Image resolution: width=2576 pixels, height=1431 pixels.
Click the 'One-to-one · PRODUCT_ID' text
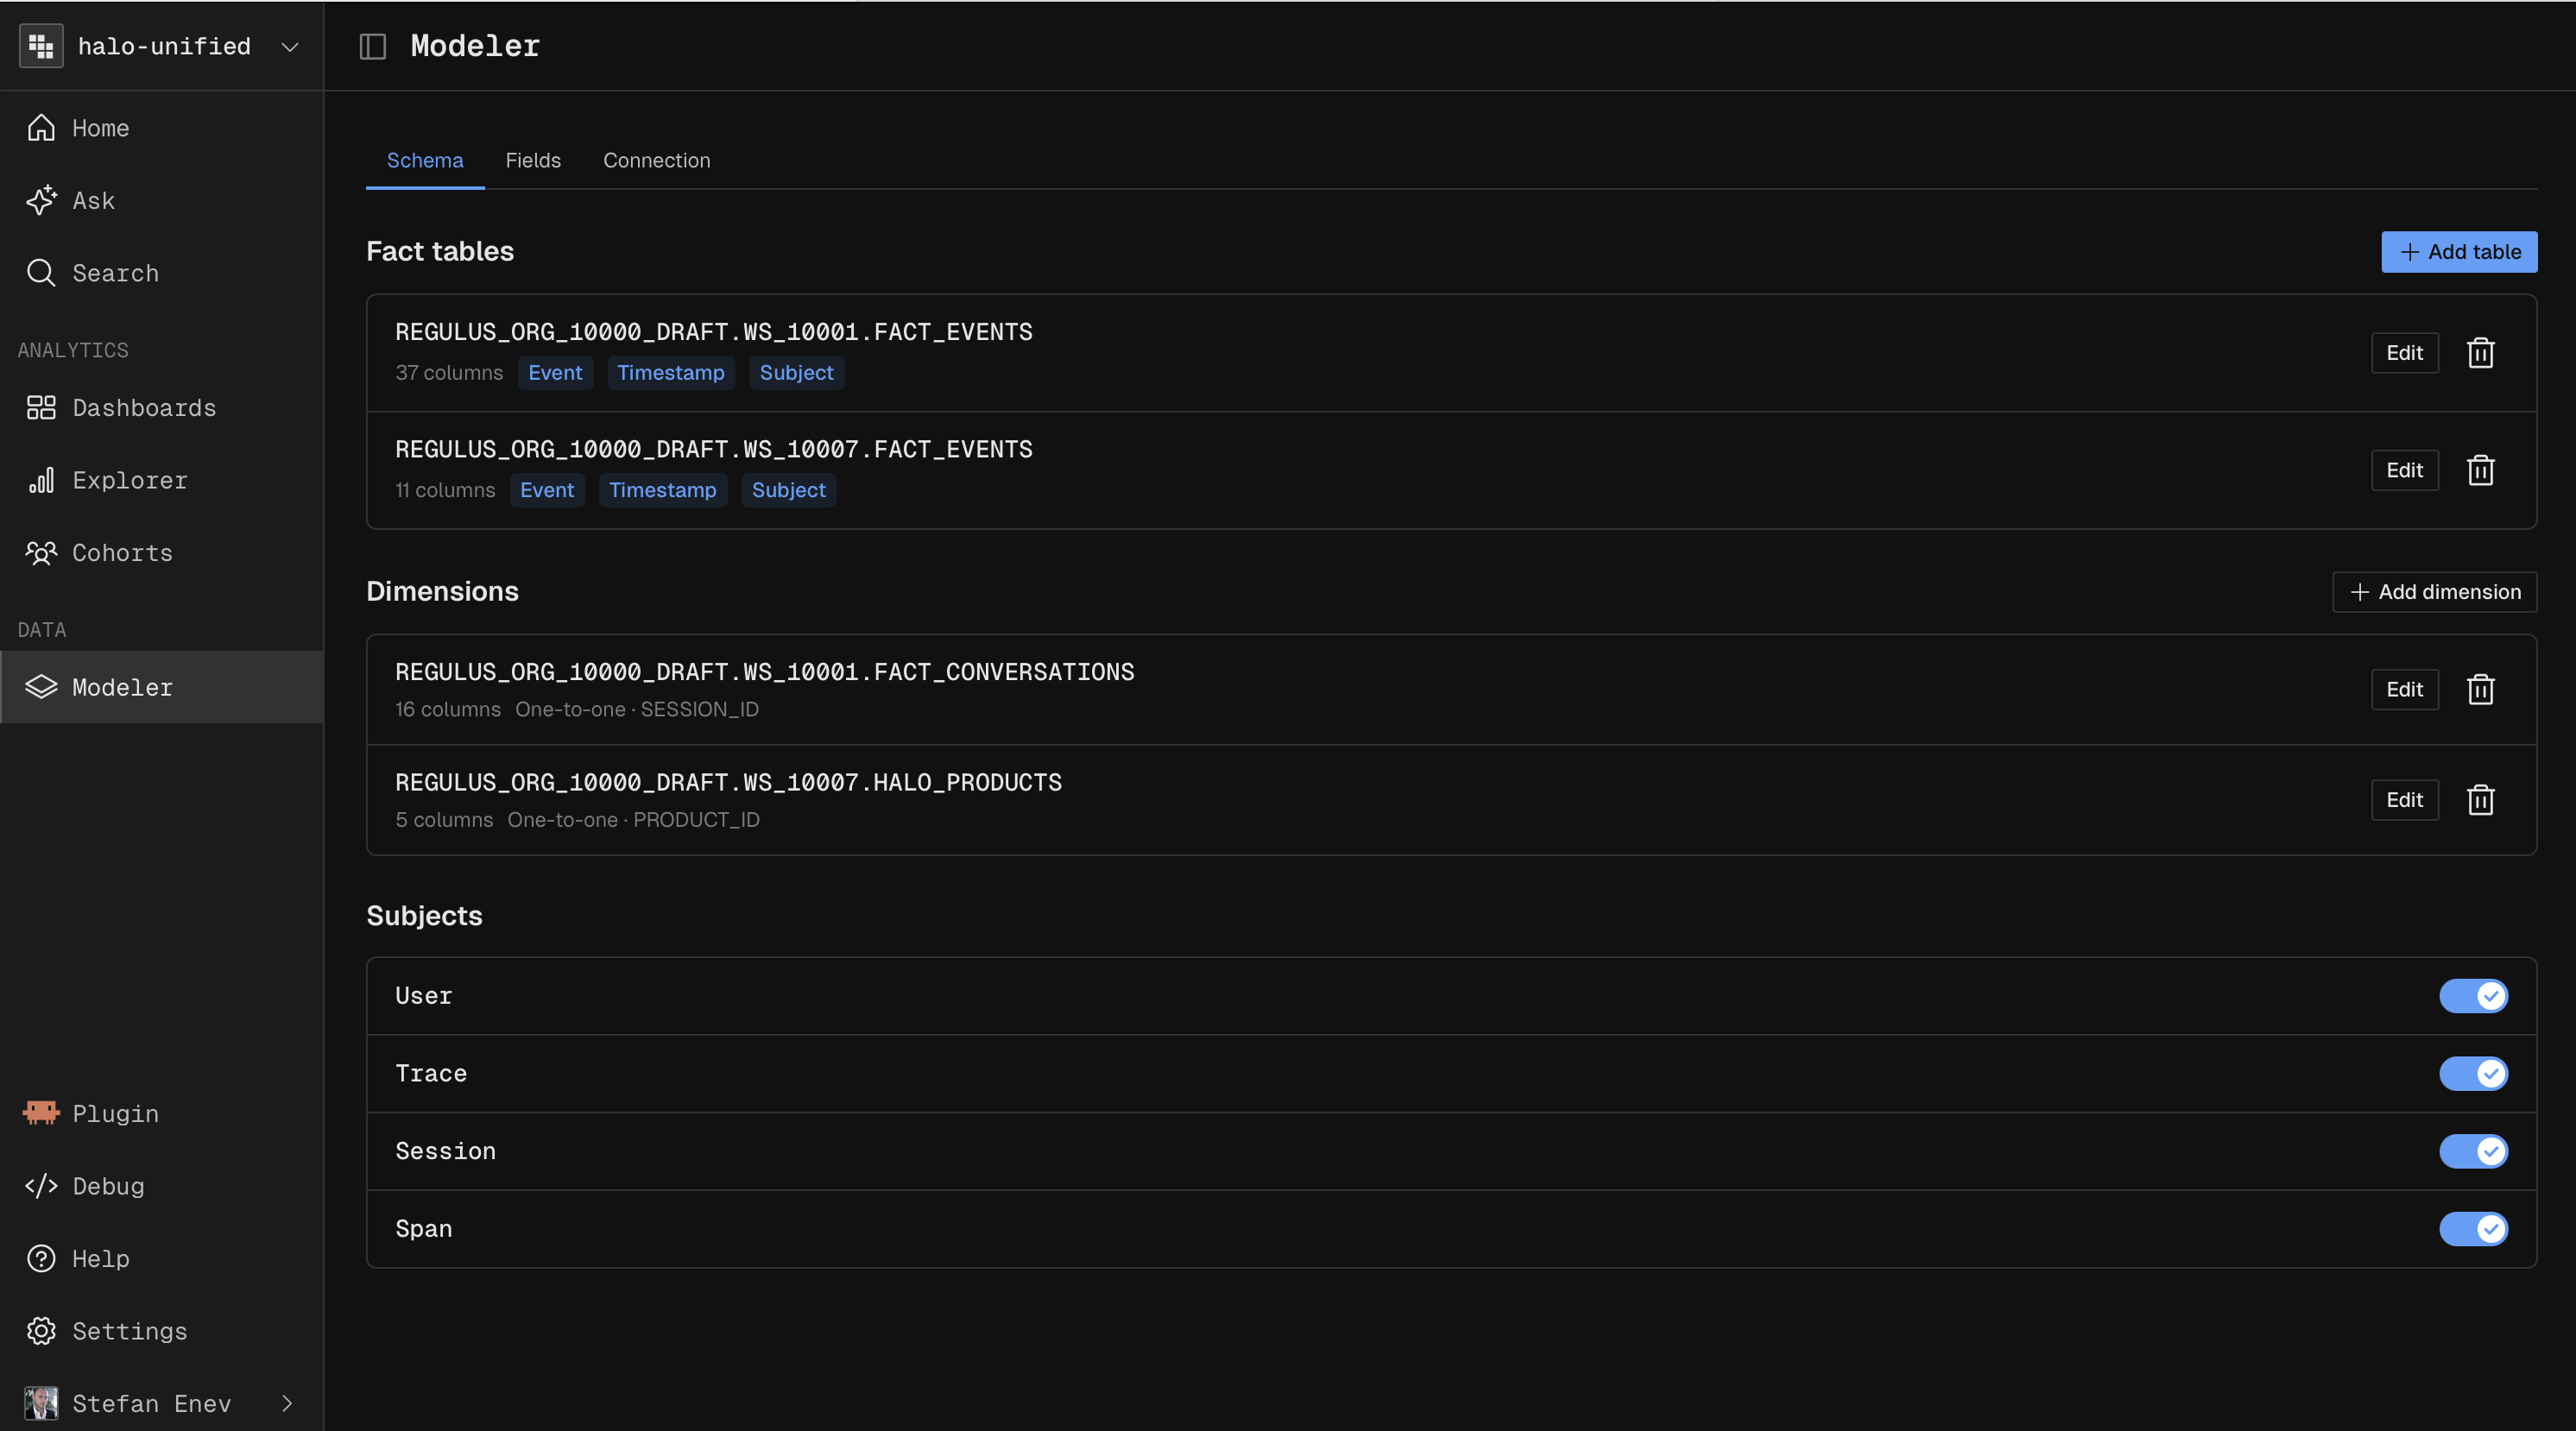coord(634,820)
